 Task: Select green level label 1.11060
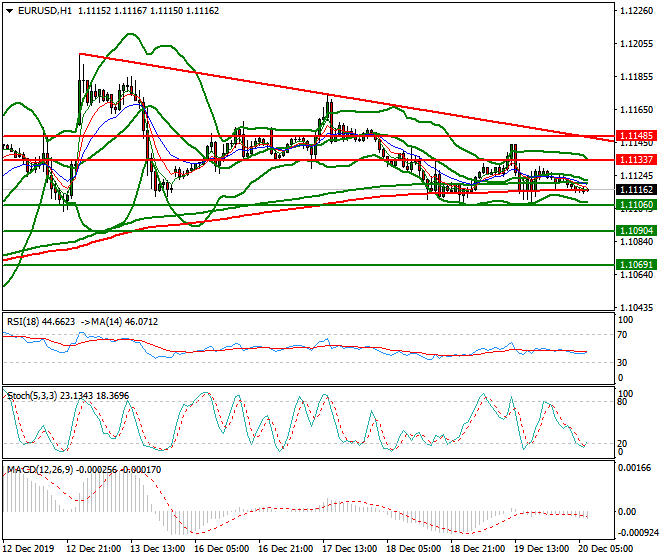pos(637,205)
